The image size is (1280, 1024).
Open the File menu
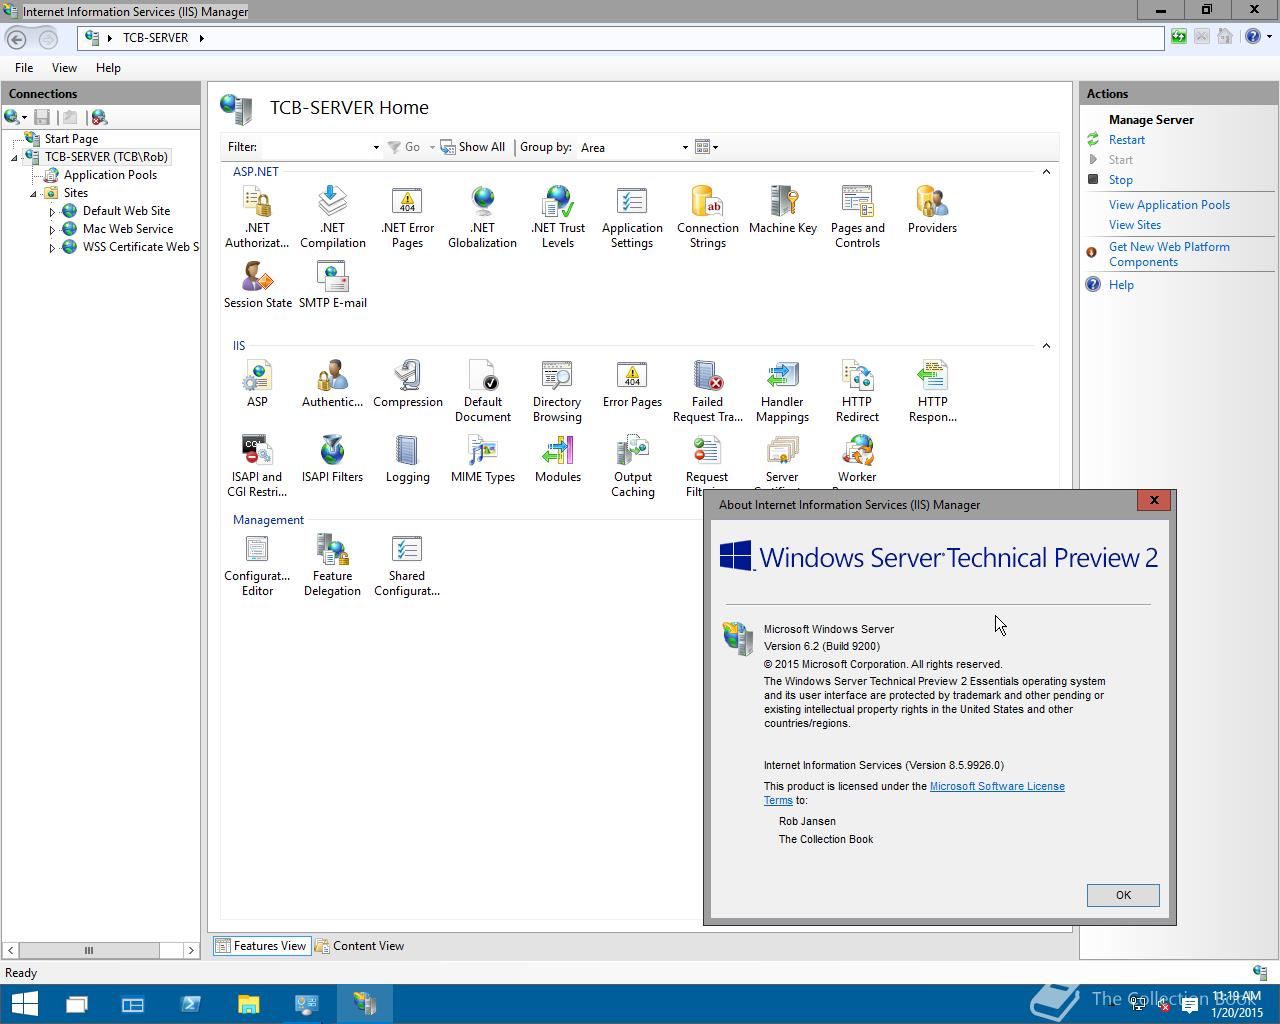click(24, 68)
